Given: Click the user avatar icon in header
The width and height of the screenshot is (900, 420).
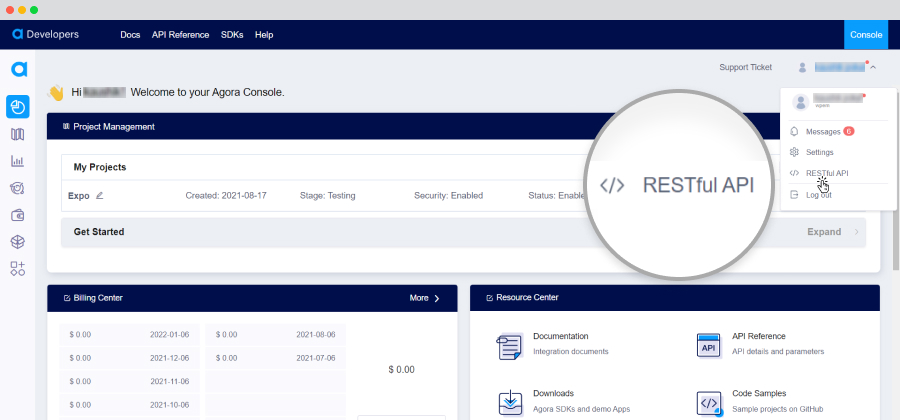Looking at the screenshot, I should 802,68.
